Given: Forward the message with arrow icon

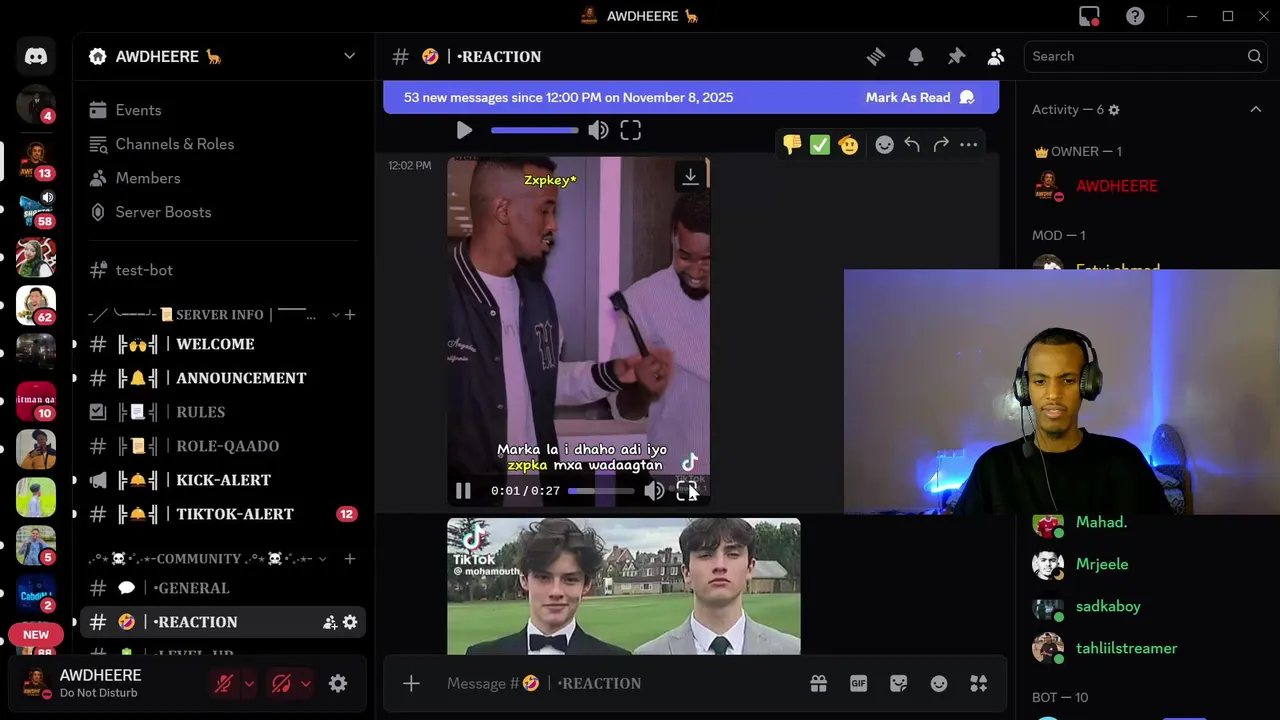Looking at the screenshot, I should tap(940, 145).
